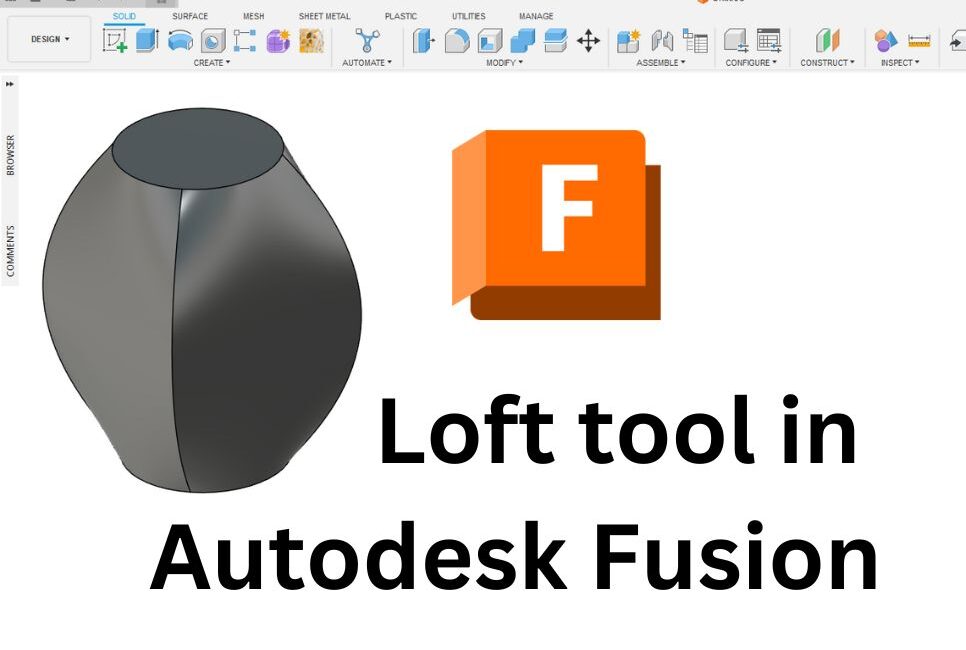Open the AUTOMATE dropdown menu
966x650 pixels.
pos(367,63)
